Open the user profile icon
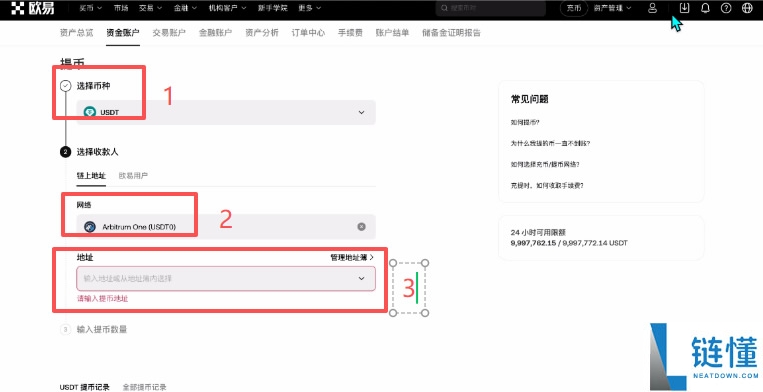 point(652,8)
